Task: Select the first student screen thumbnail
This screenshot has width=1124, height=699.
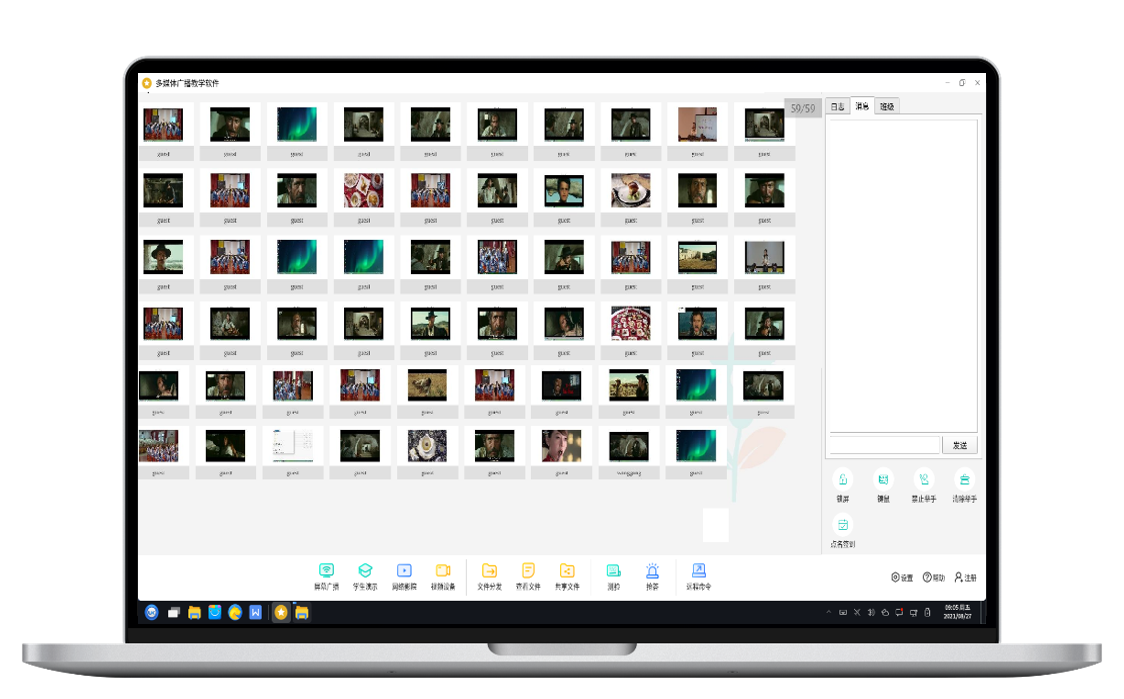Action: [163, 125]
